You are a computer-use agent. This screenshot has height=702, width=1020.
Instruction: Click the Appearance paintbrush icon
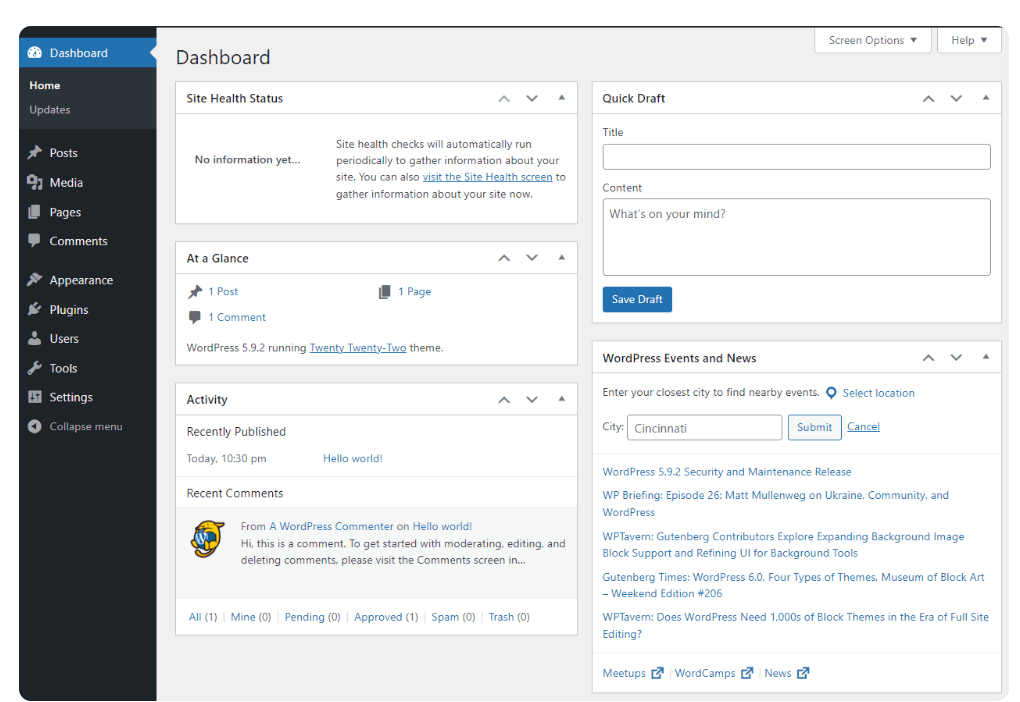pos(34,280)
